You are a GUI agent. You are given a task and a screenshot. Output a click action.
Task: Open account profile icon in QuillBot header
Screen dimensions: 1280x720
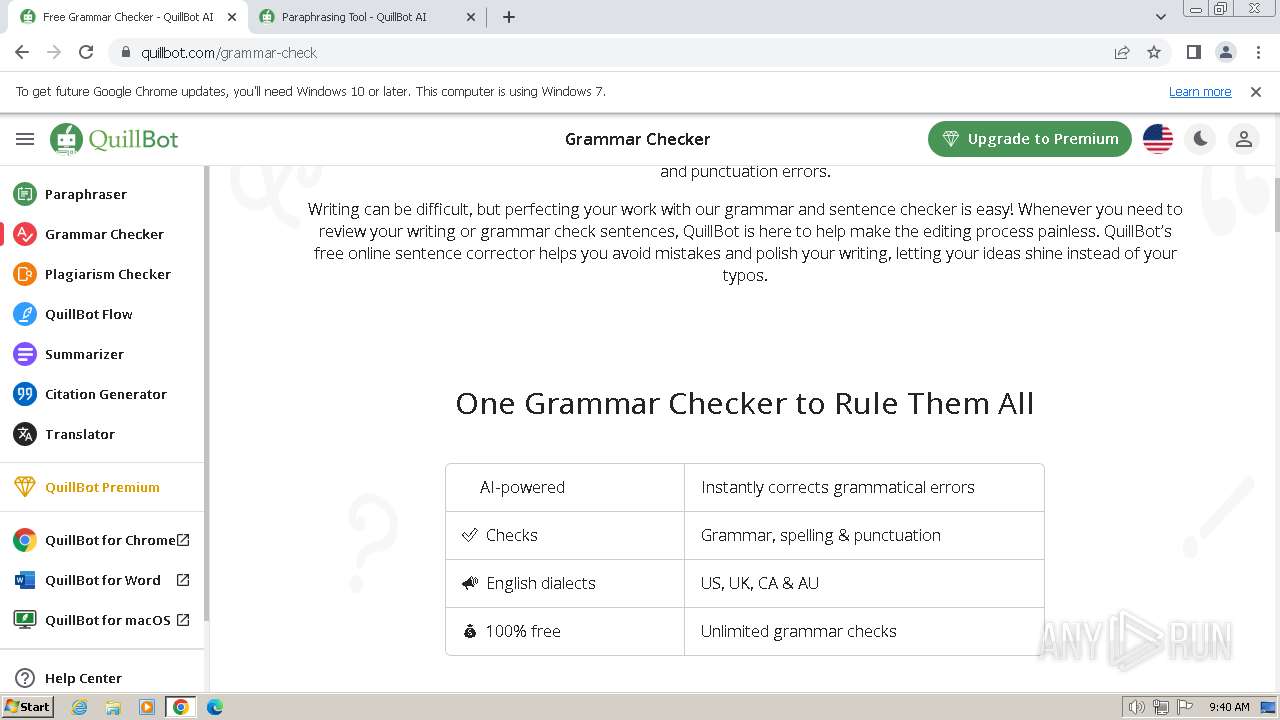click(x=1244, y=139)
